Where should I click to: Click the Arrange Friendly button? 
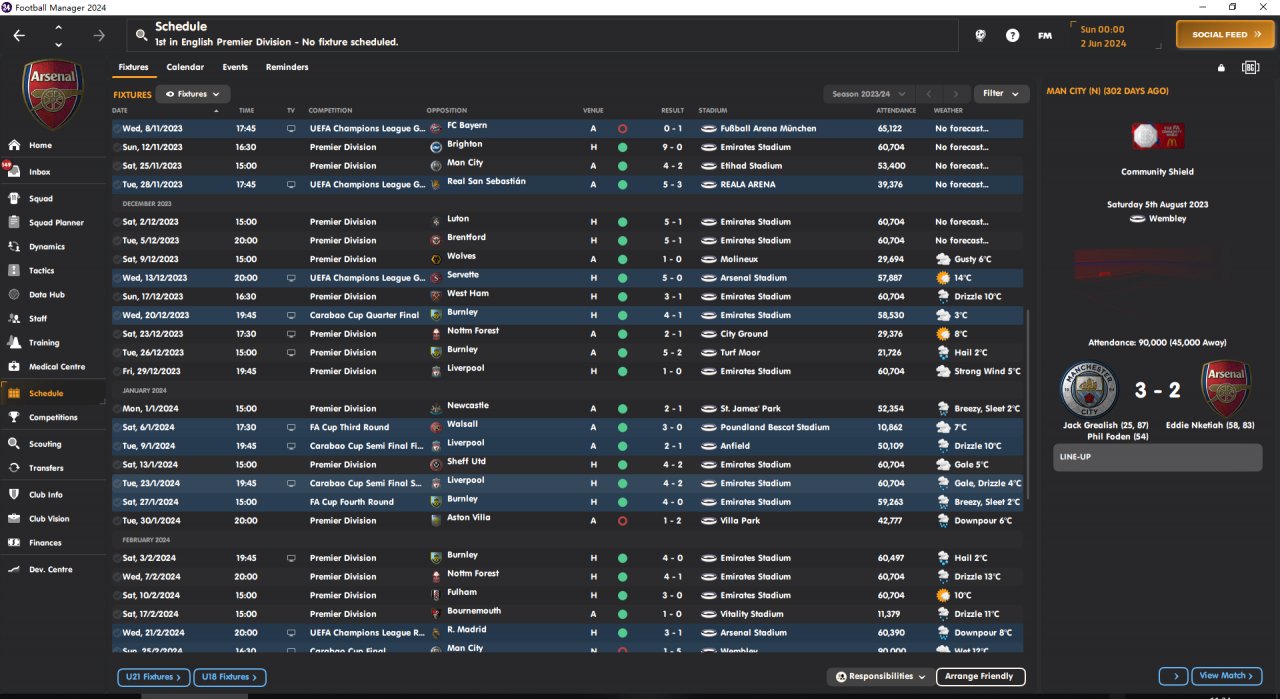pyautogui.click(x=980, y=677)
